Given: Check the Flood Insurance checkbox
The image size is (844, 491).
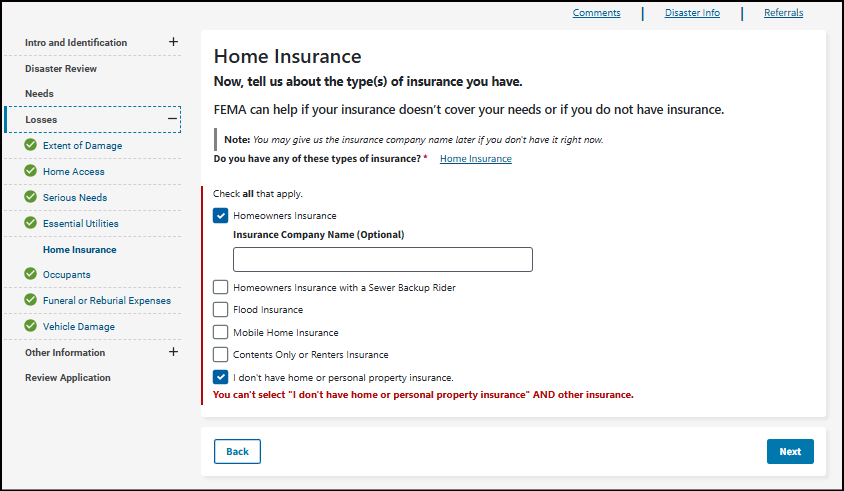Looking at the screenshot, I should [220, 310].
